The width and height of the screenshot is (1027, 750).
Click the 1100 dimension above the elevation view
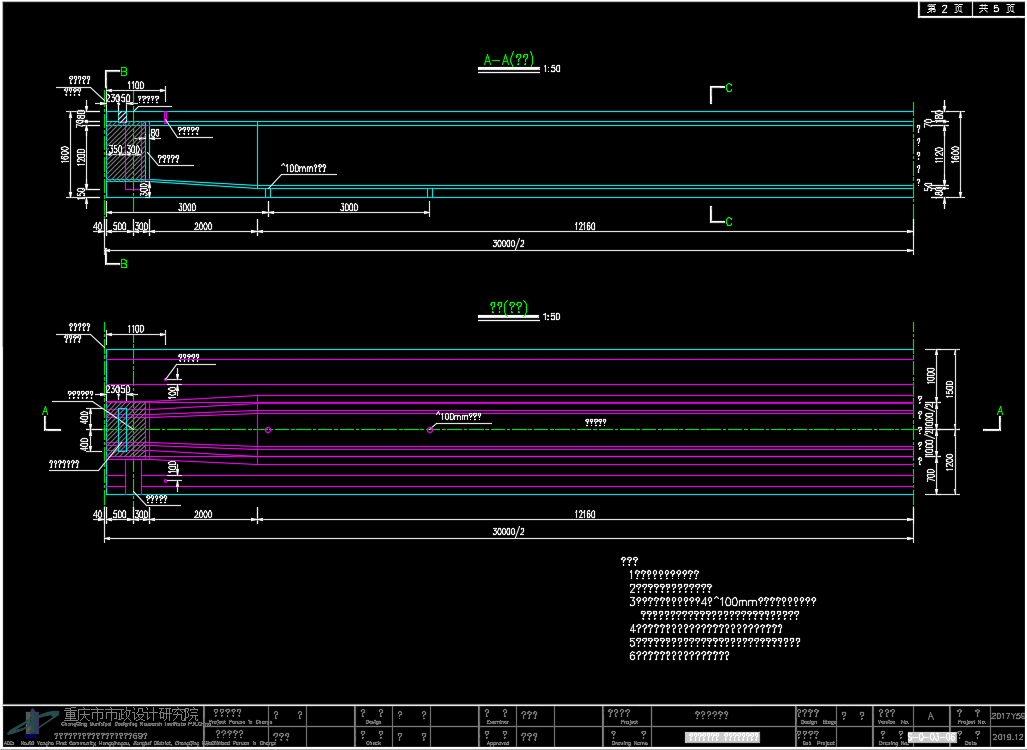(x=136, y=86)
